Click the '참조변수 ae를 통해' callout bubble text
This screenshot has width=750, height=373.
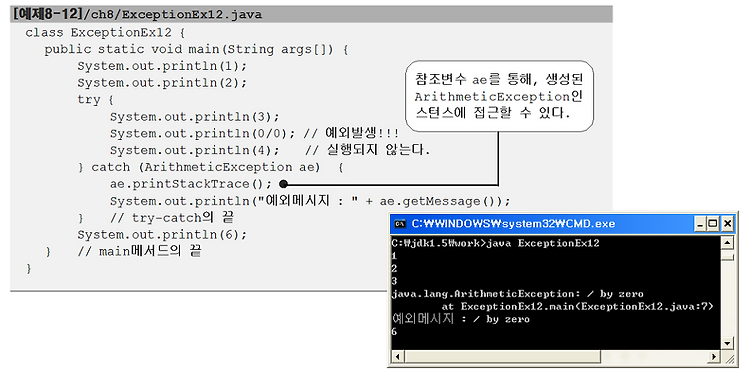pyautogui.click(x=499, y=97)
